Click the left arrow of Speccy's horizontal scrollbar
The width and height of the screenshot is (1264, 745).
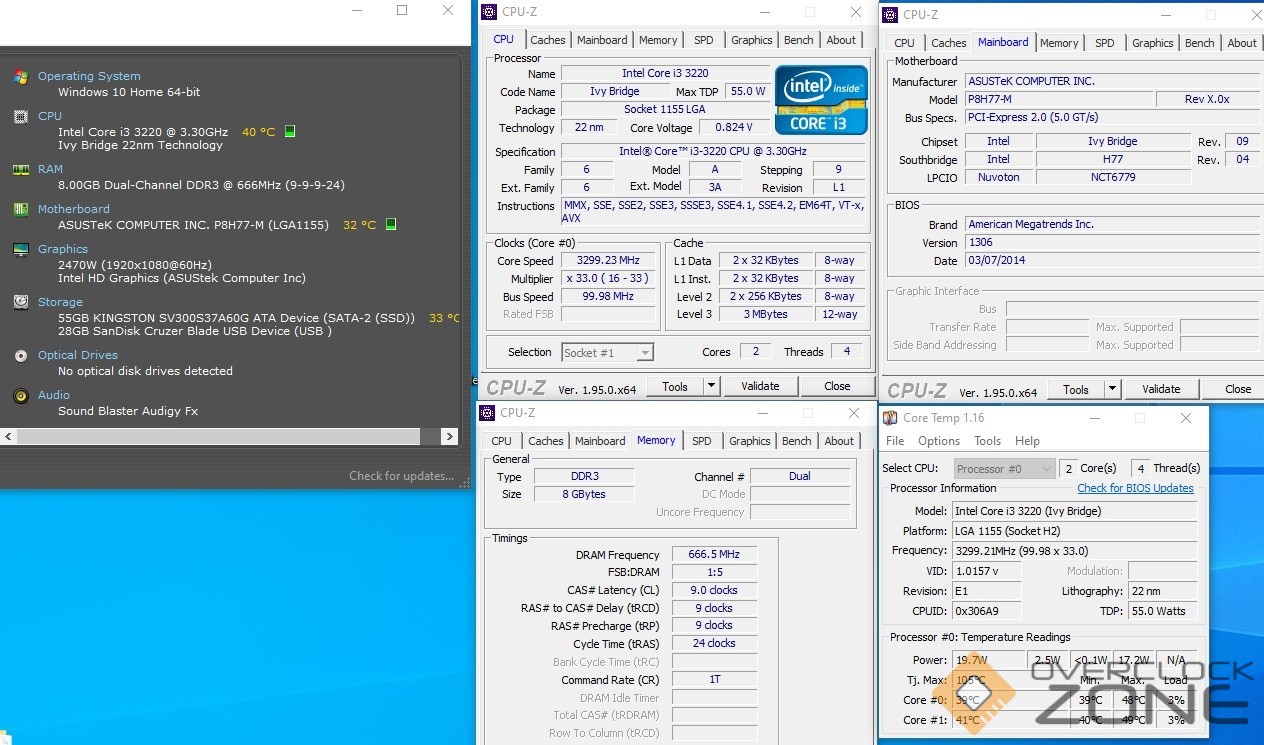[x=8, y=437]
